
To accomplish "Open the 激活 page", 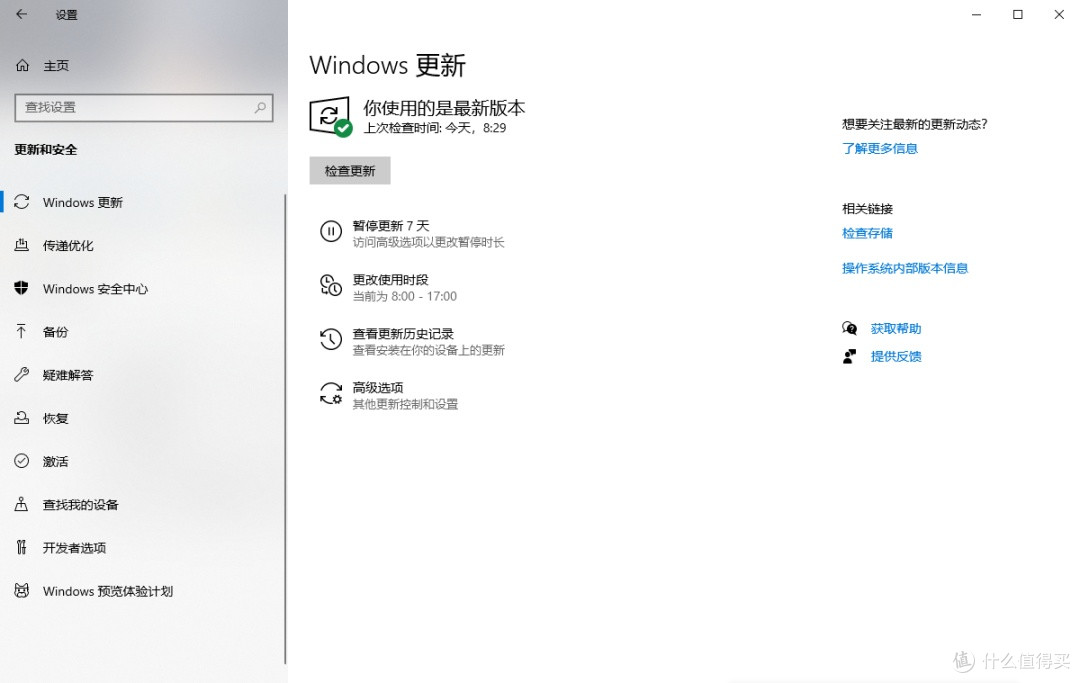I will tap(55, 461).
